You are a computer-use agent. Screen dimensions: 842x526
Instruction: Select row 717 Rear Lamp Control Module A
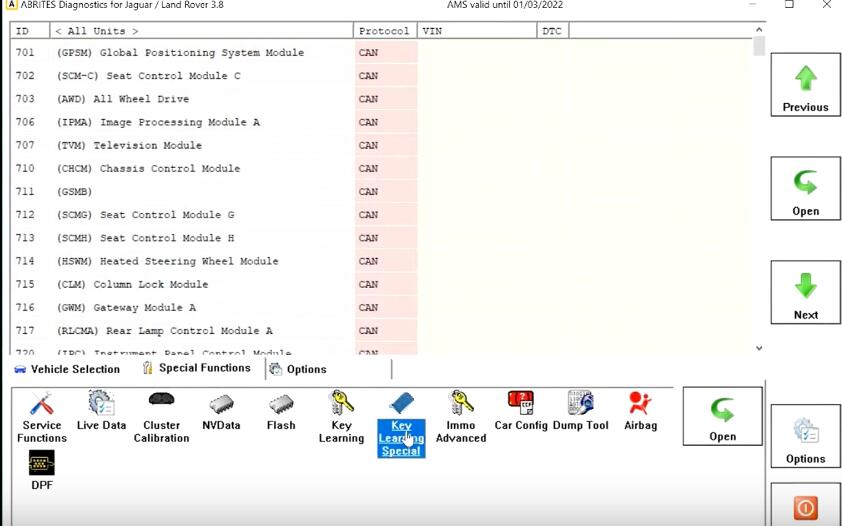click(x=381, y=330)
